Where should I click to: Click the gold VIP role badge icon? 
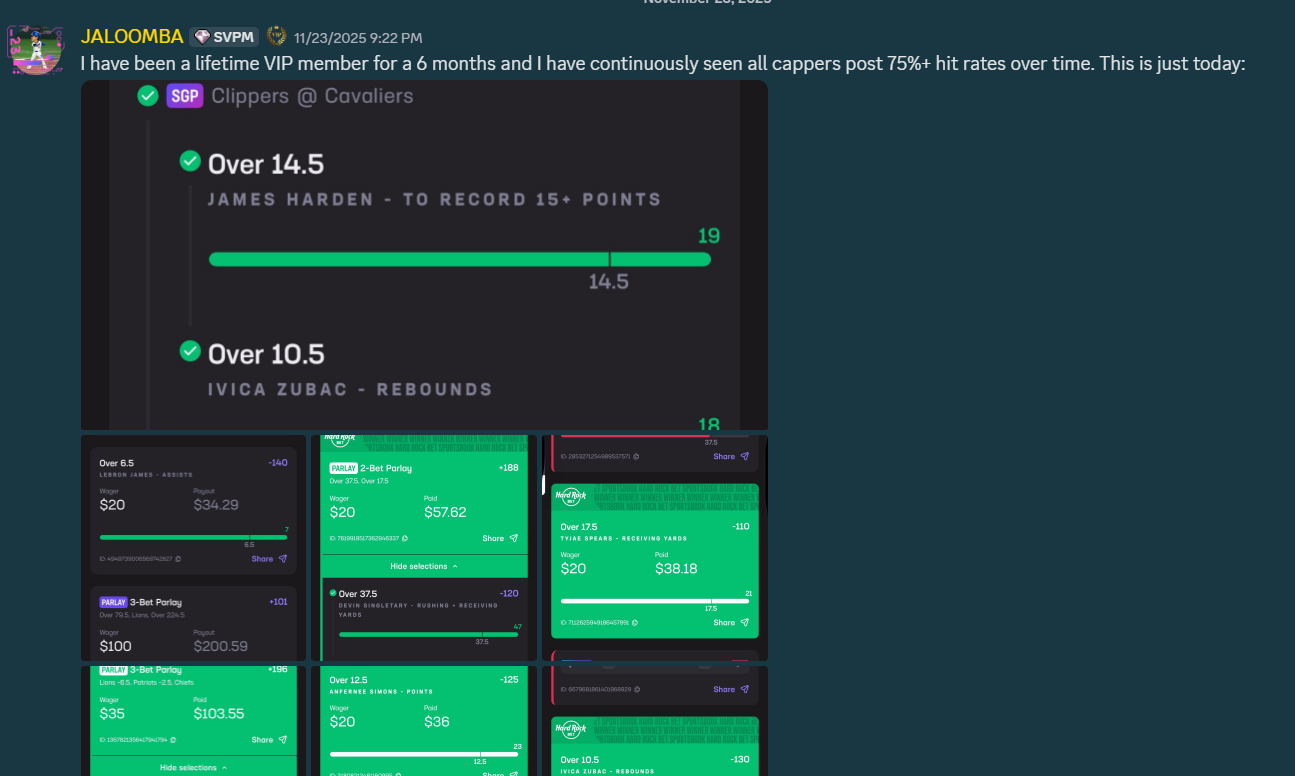click(x=277, y=37)
